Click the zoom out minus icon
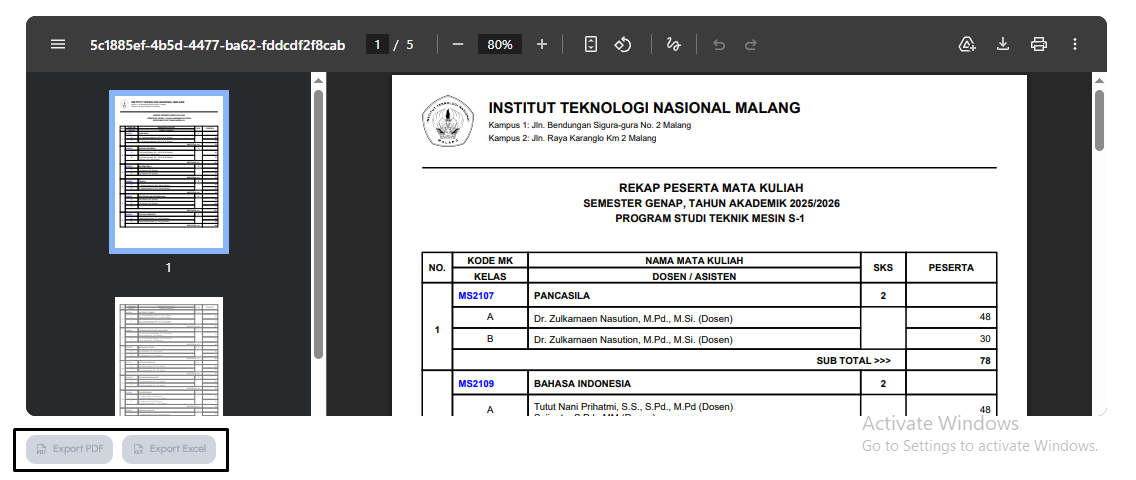Screen dimensions: 1136x480 click(x=458, y=44)
